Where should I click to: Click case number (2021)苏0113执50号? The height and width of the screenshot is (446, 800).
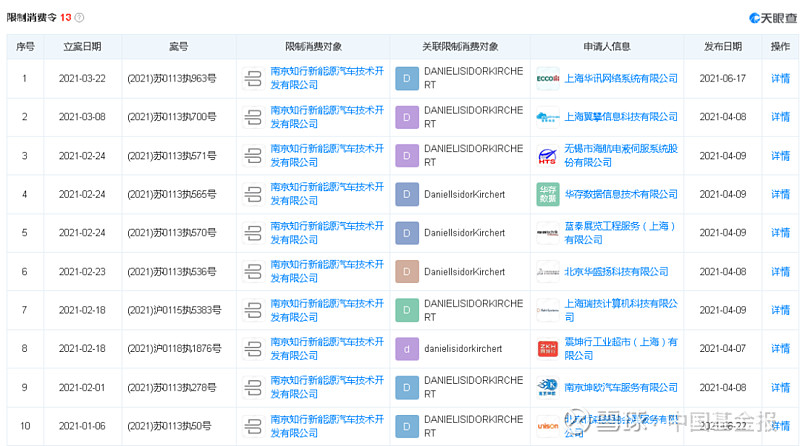169,426
